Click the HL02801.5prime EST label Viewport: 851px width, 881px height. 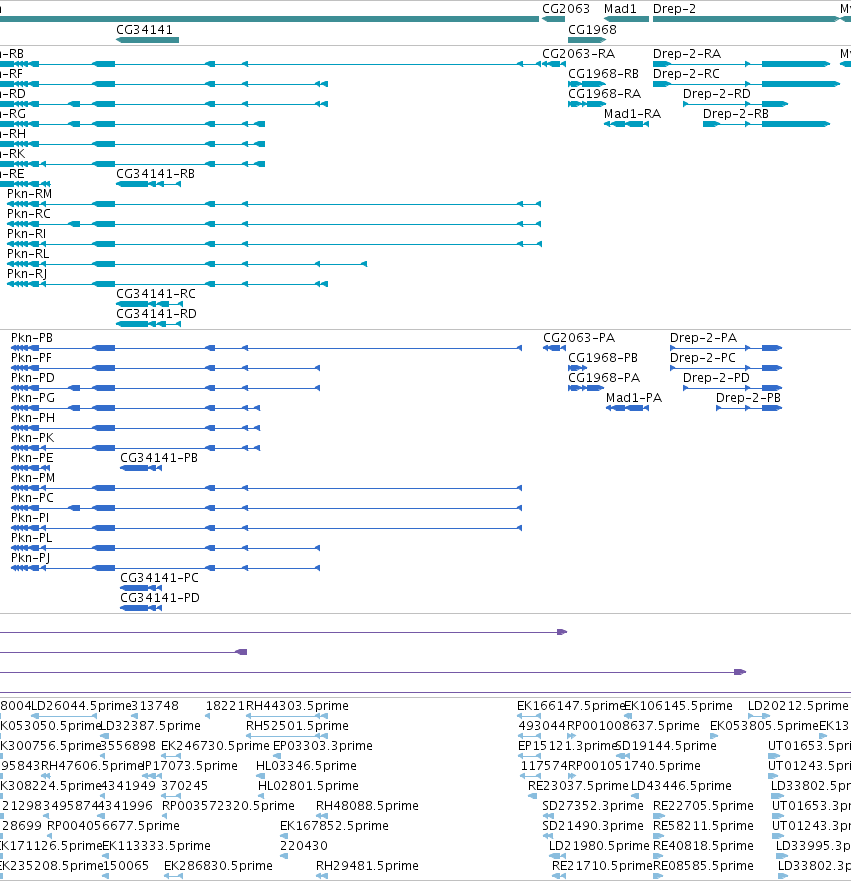click(x=308, y=786)
